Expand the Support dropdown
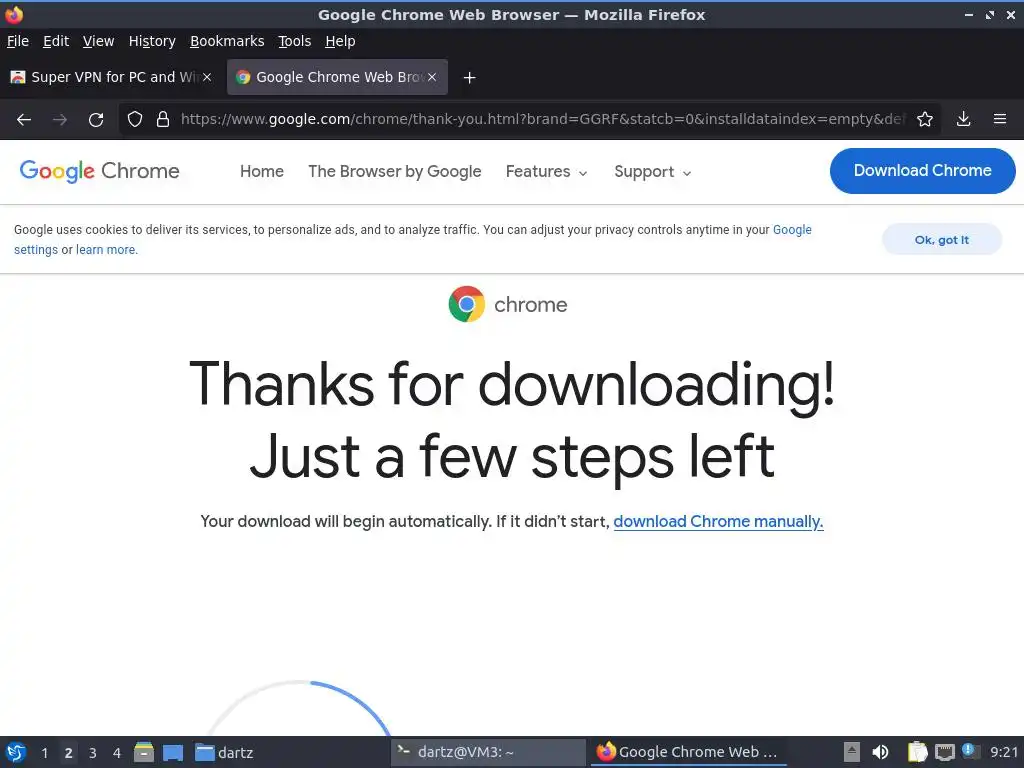 [x=652, y=172]
